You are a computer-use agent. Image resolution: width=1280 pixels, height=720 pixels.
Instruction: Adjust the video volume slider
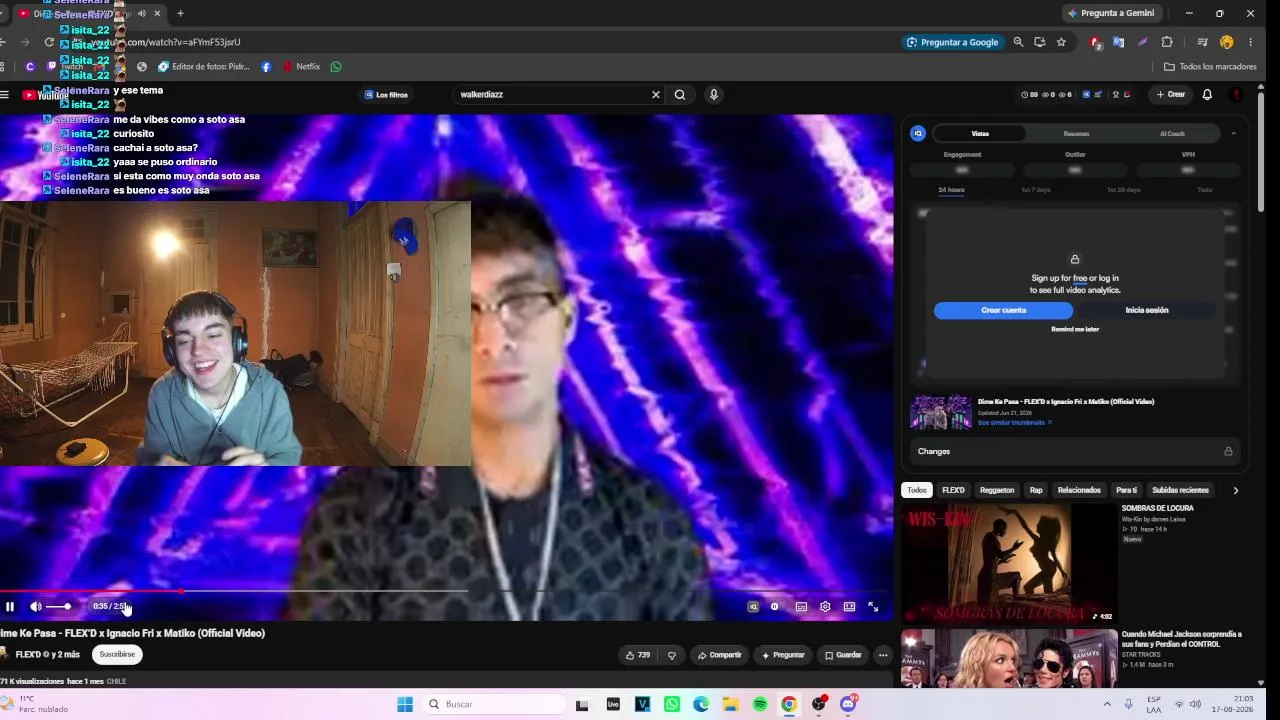pos(58,606)
